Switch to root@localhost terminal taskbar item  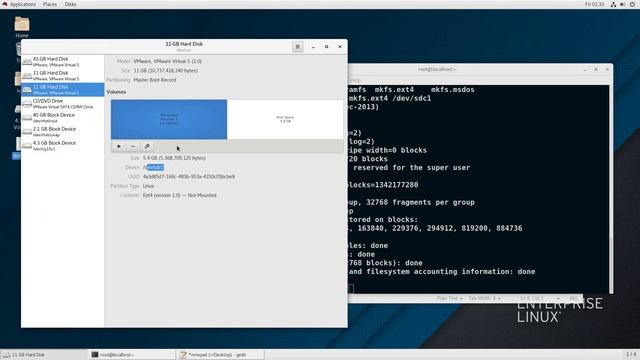pyautogui.click(x=132, y=355)
